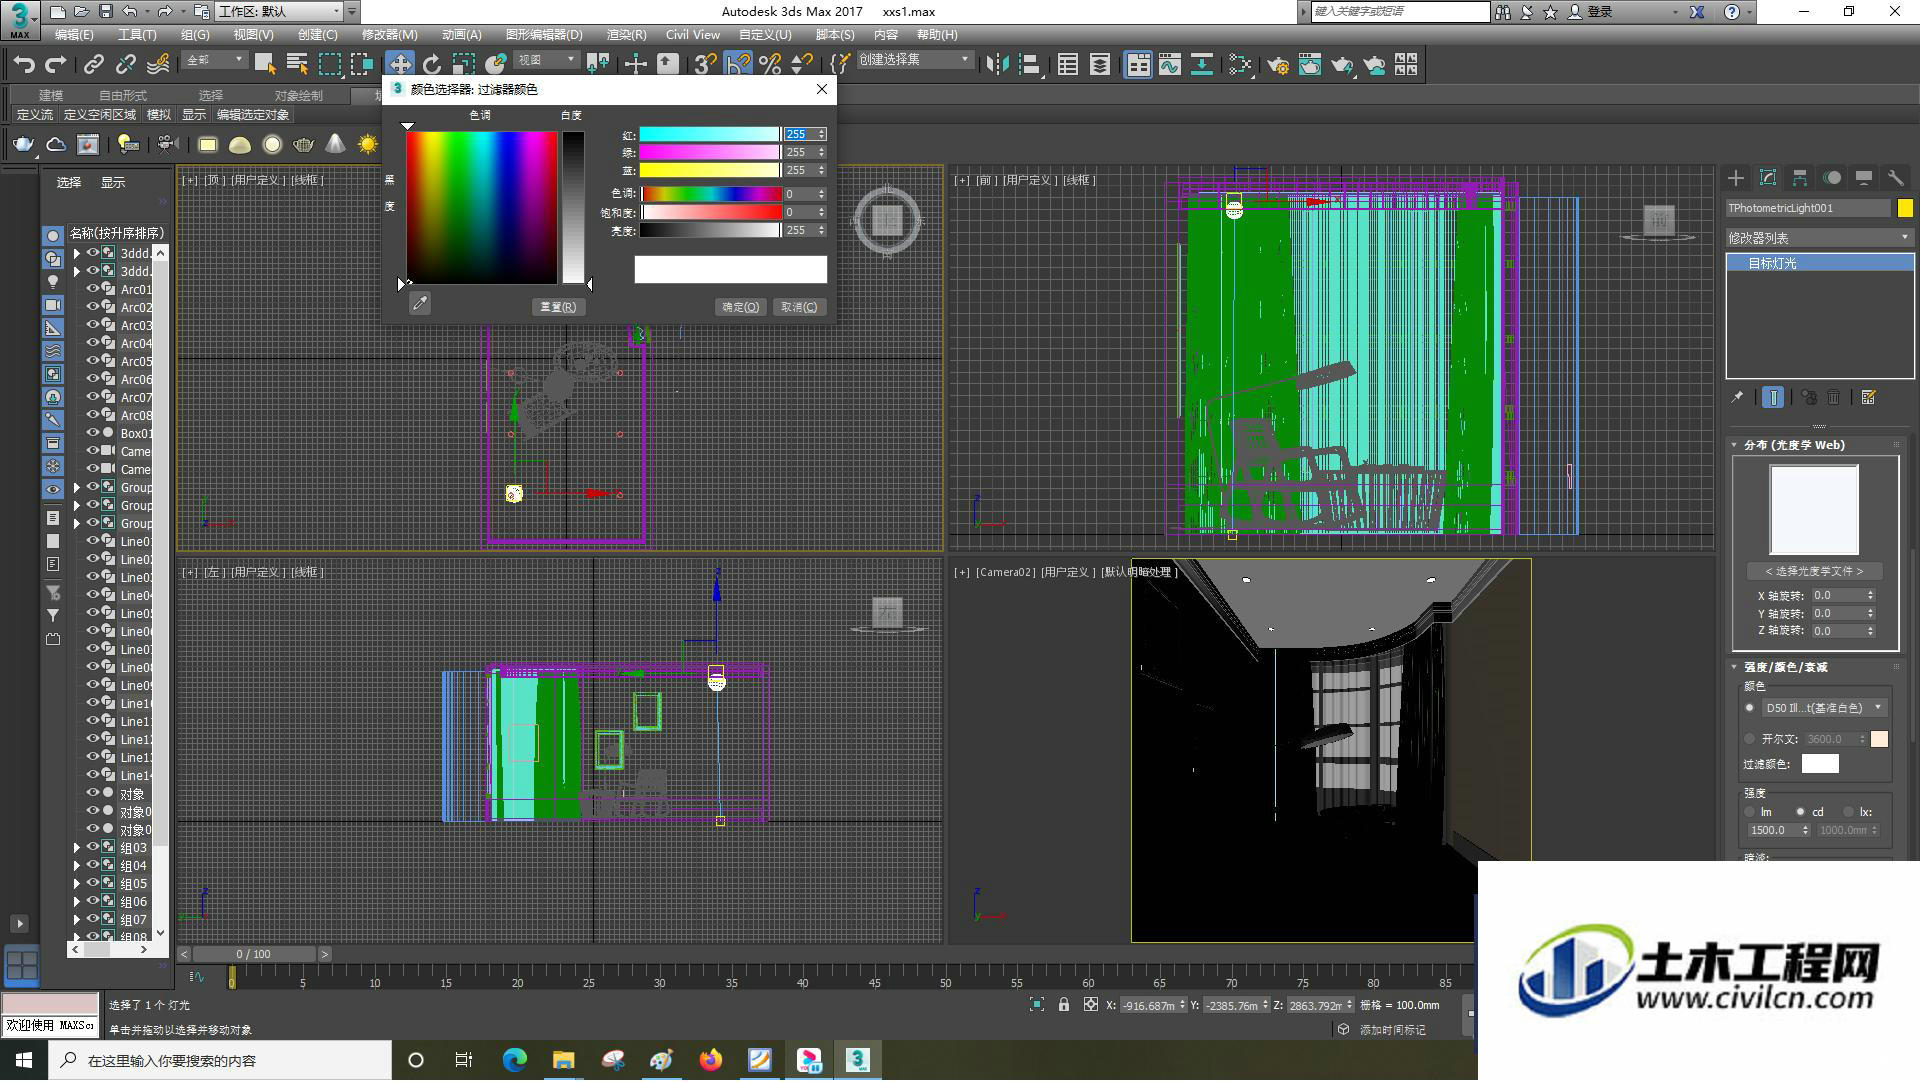Image resolution: width=1920 pixels, height=1082 pixels.
Task: Select the 开尔文 Kelvin radio button
Action: point(1750,739)
